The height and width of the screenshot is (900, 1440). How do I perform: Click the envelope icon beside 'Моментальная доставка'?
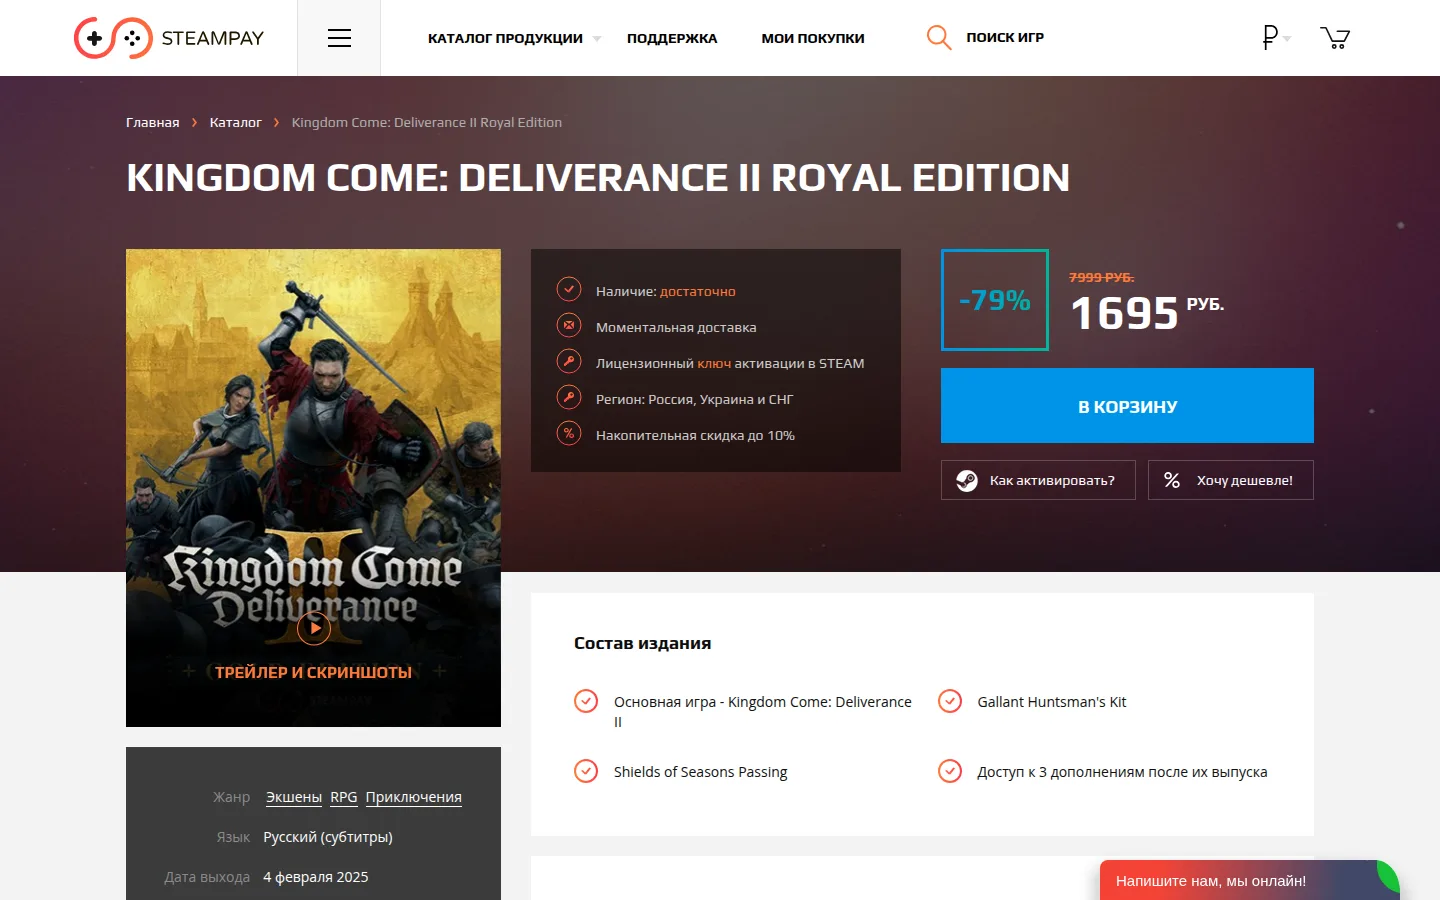point(569,326)
